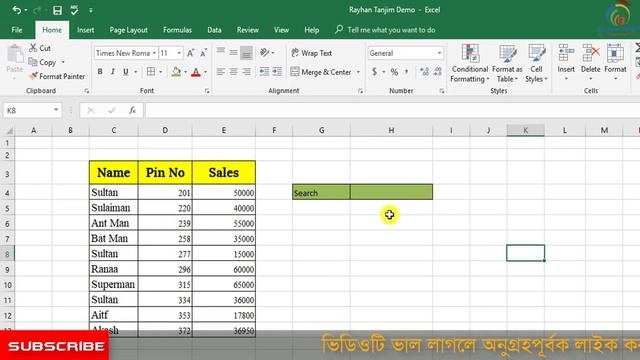The height and width of the screenshot is (360, 640).
Task: Click Format cells button in Cells group
Action: tap(615, 62)
